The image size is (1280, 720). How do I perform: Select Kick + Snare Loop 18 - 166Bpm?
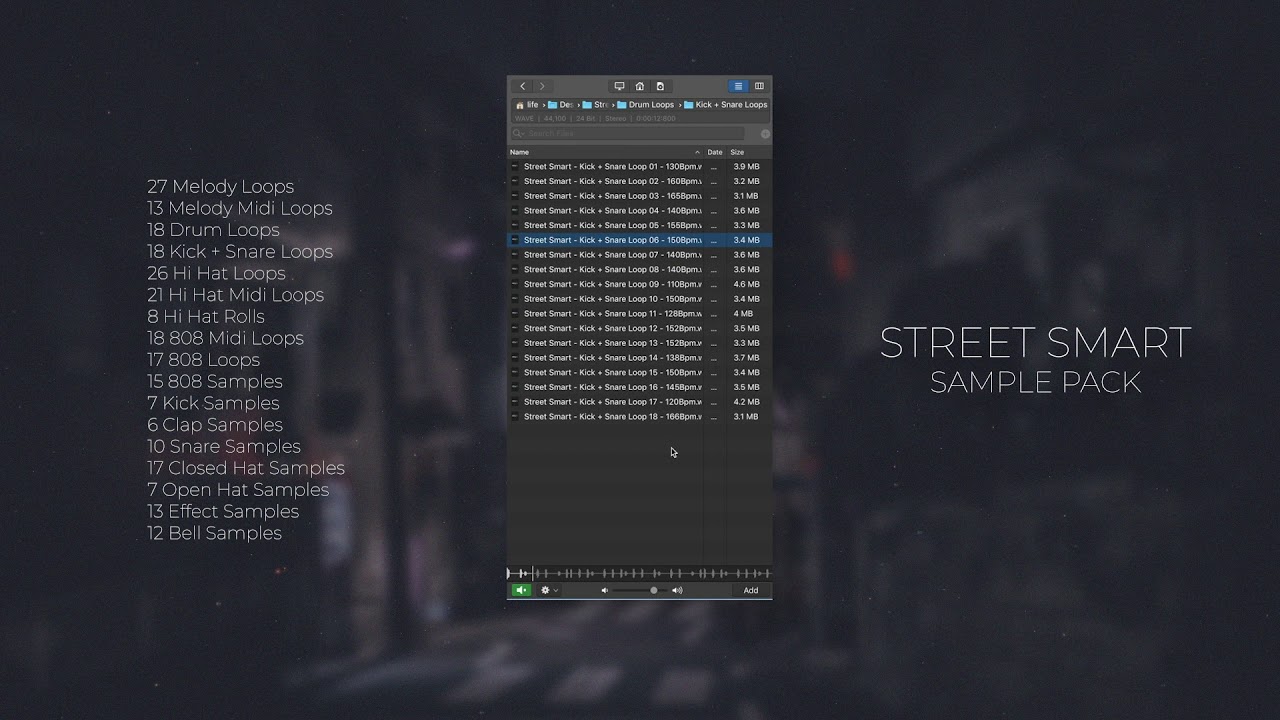(640, 416)
